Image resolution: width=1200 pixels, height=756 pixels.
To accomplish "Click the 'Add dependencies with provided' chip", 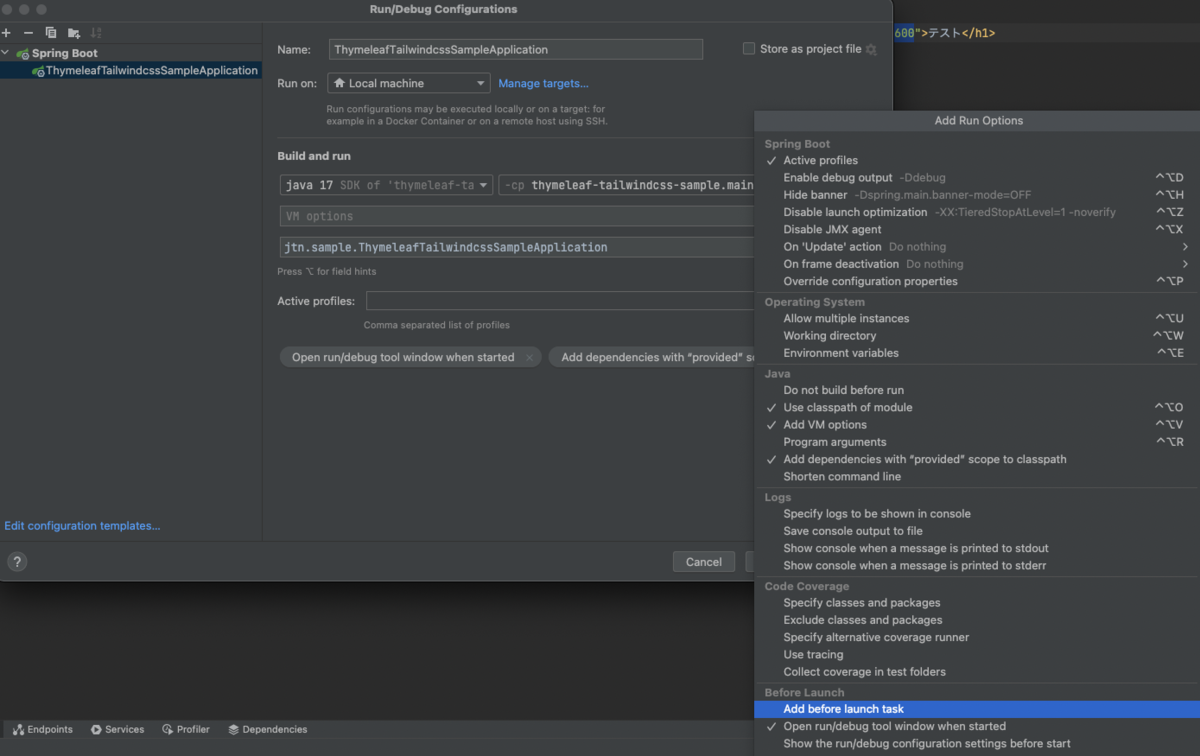I will (x=652, y=357).
